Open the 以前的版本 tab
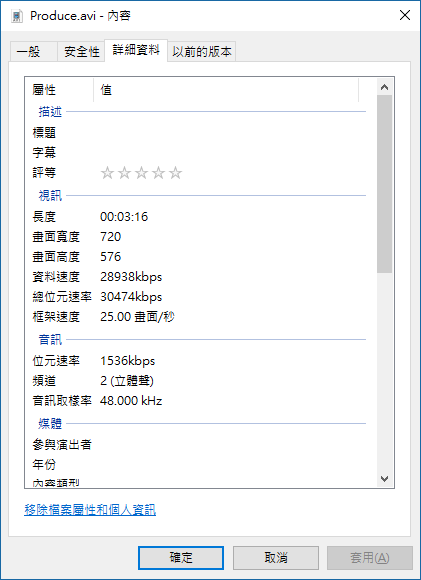This screenshot has height=580, width=421. pos(202,51)
